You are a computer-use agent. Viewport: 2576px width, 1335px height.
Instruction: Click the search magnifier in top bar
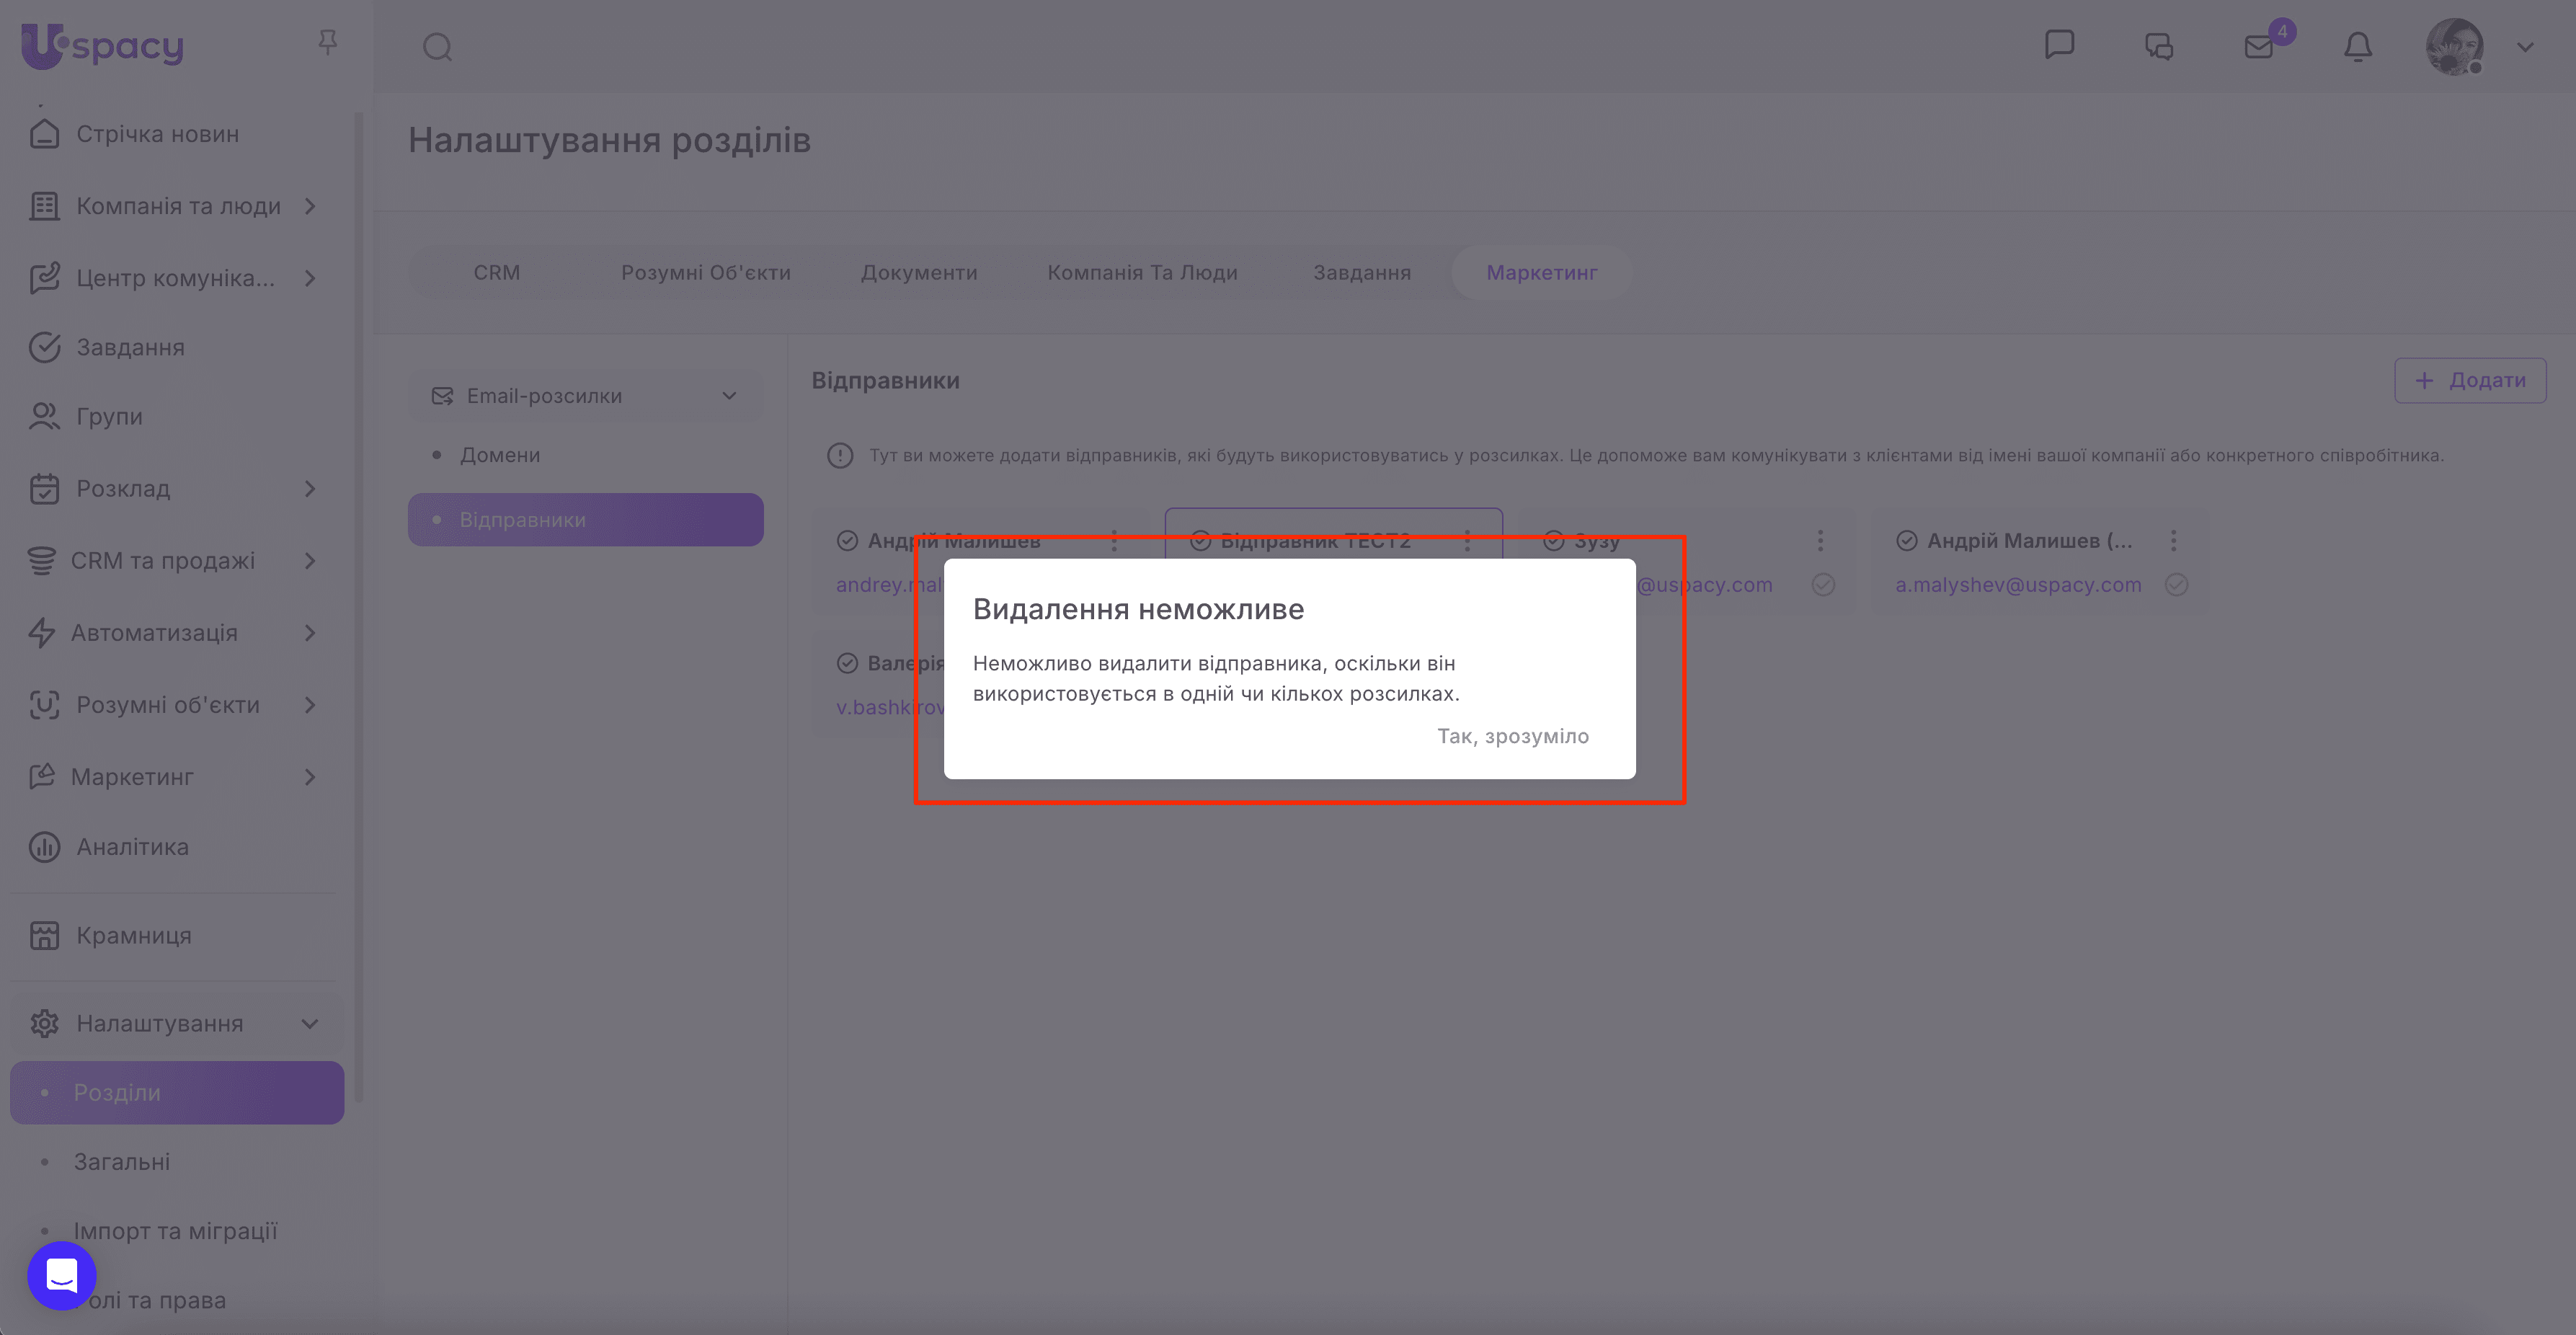tap(436, 46)
